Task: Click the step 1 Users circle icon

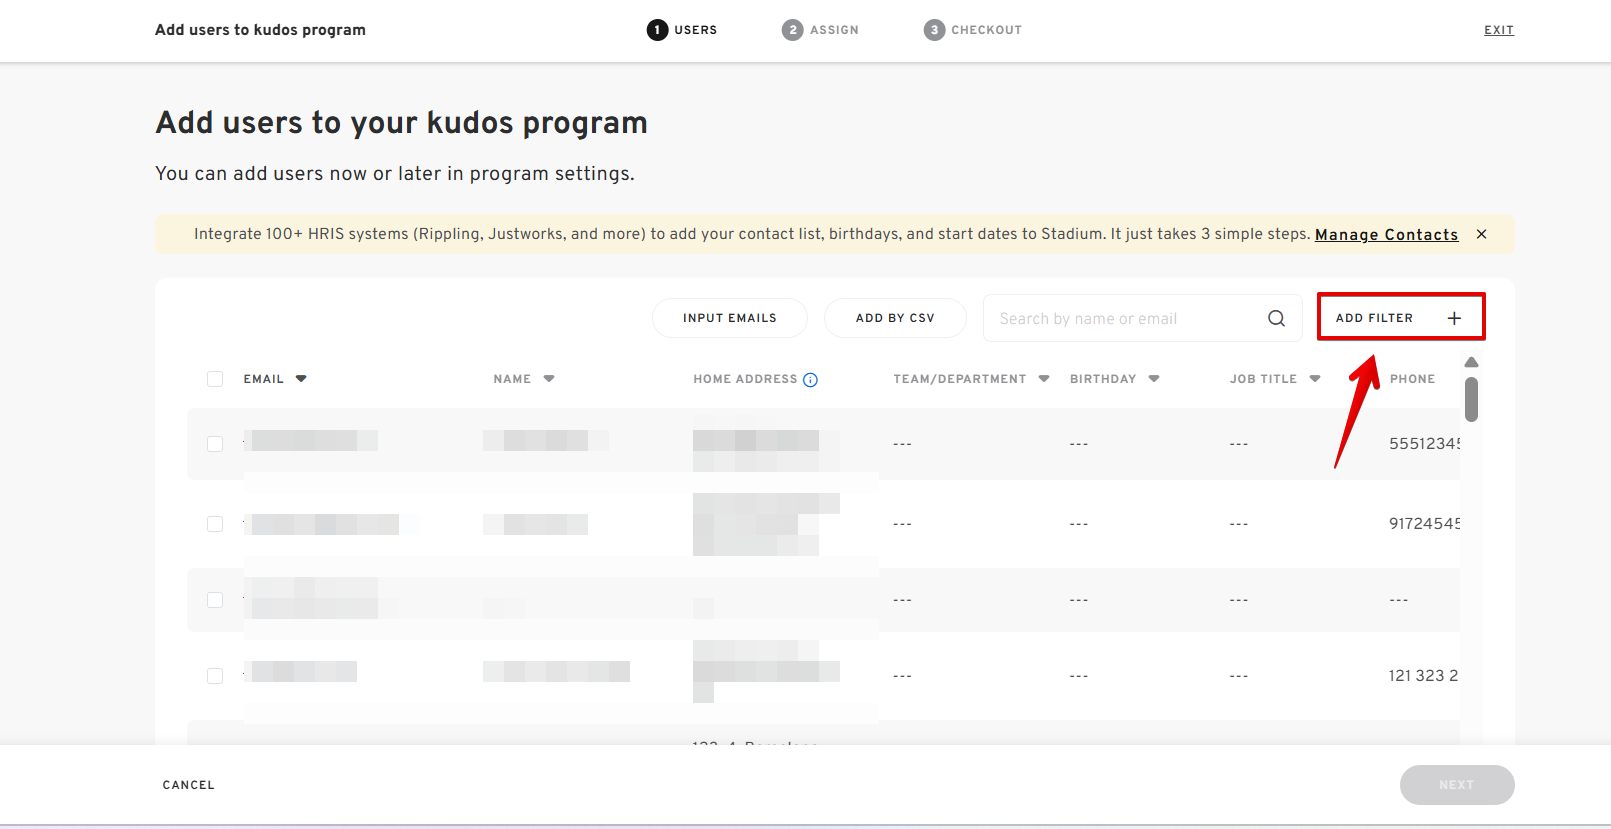Action: (x=657, y=30)
